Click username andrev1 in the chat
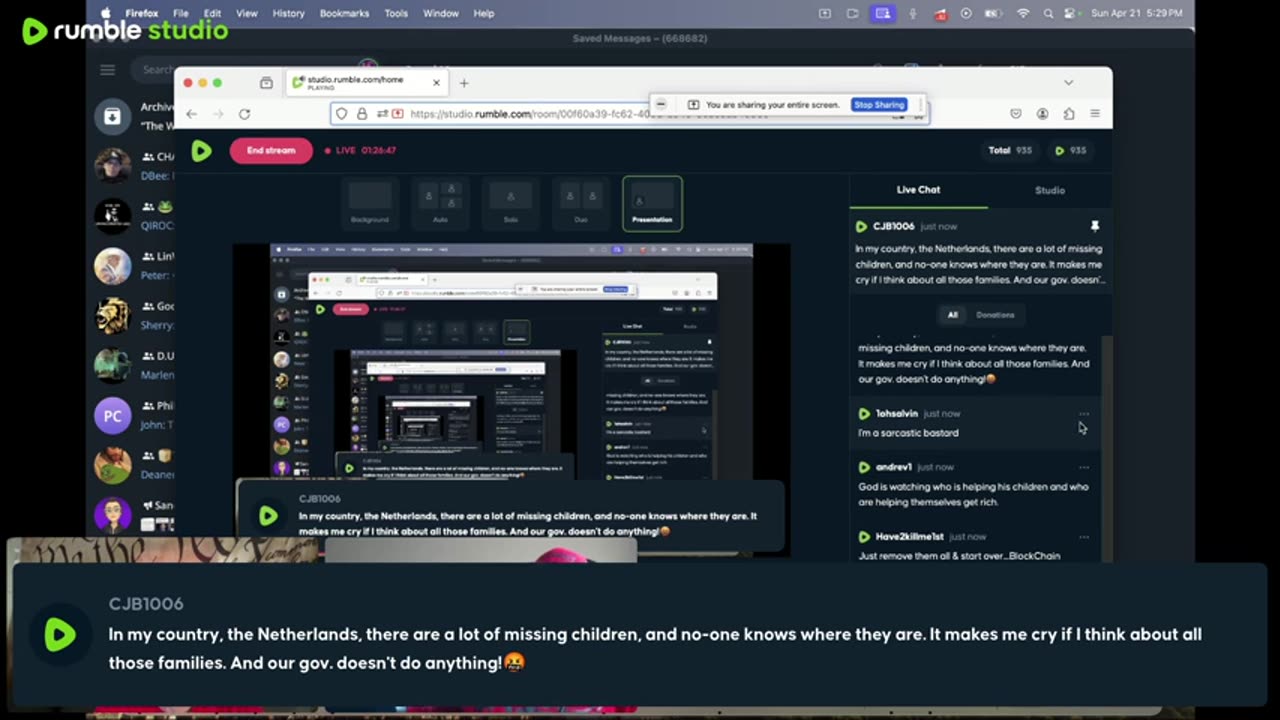The width and height of the screenshot is (1280, 720). pos(894,467)
